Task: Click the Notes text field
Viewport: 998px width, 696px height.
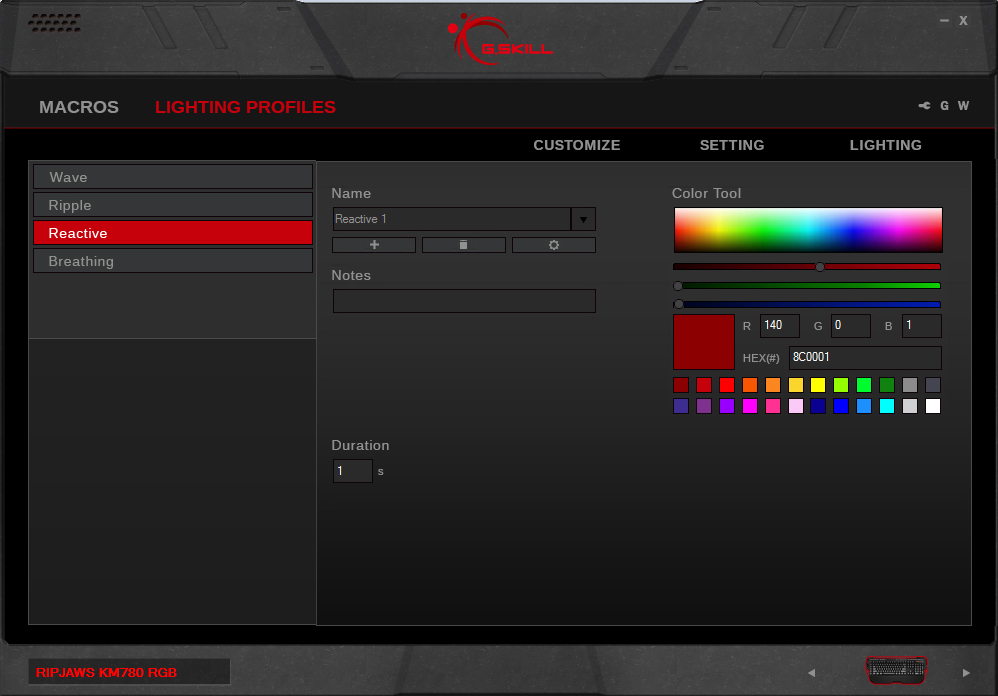Action: point(464,301)
